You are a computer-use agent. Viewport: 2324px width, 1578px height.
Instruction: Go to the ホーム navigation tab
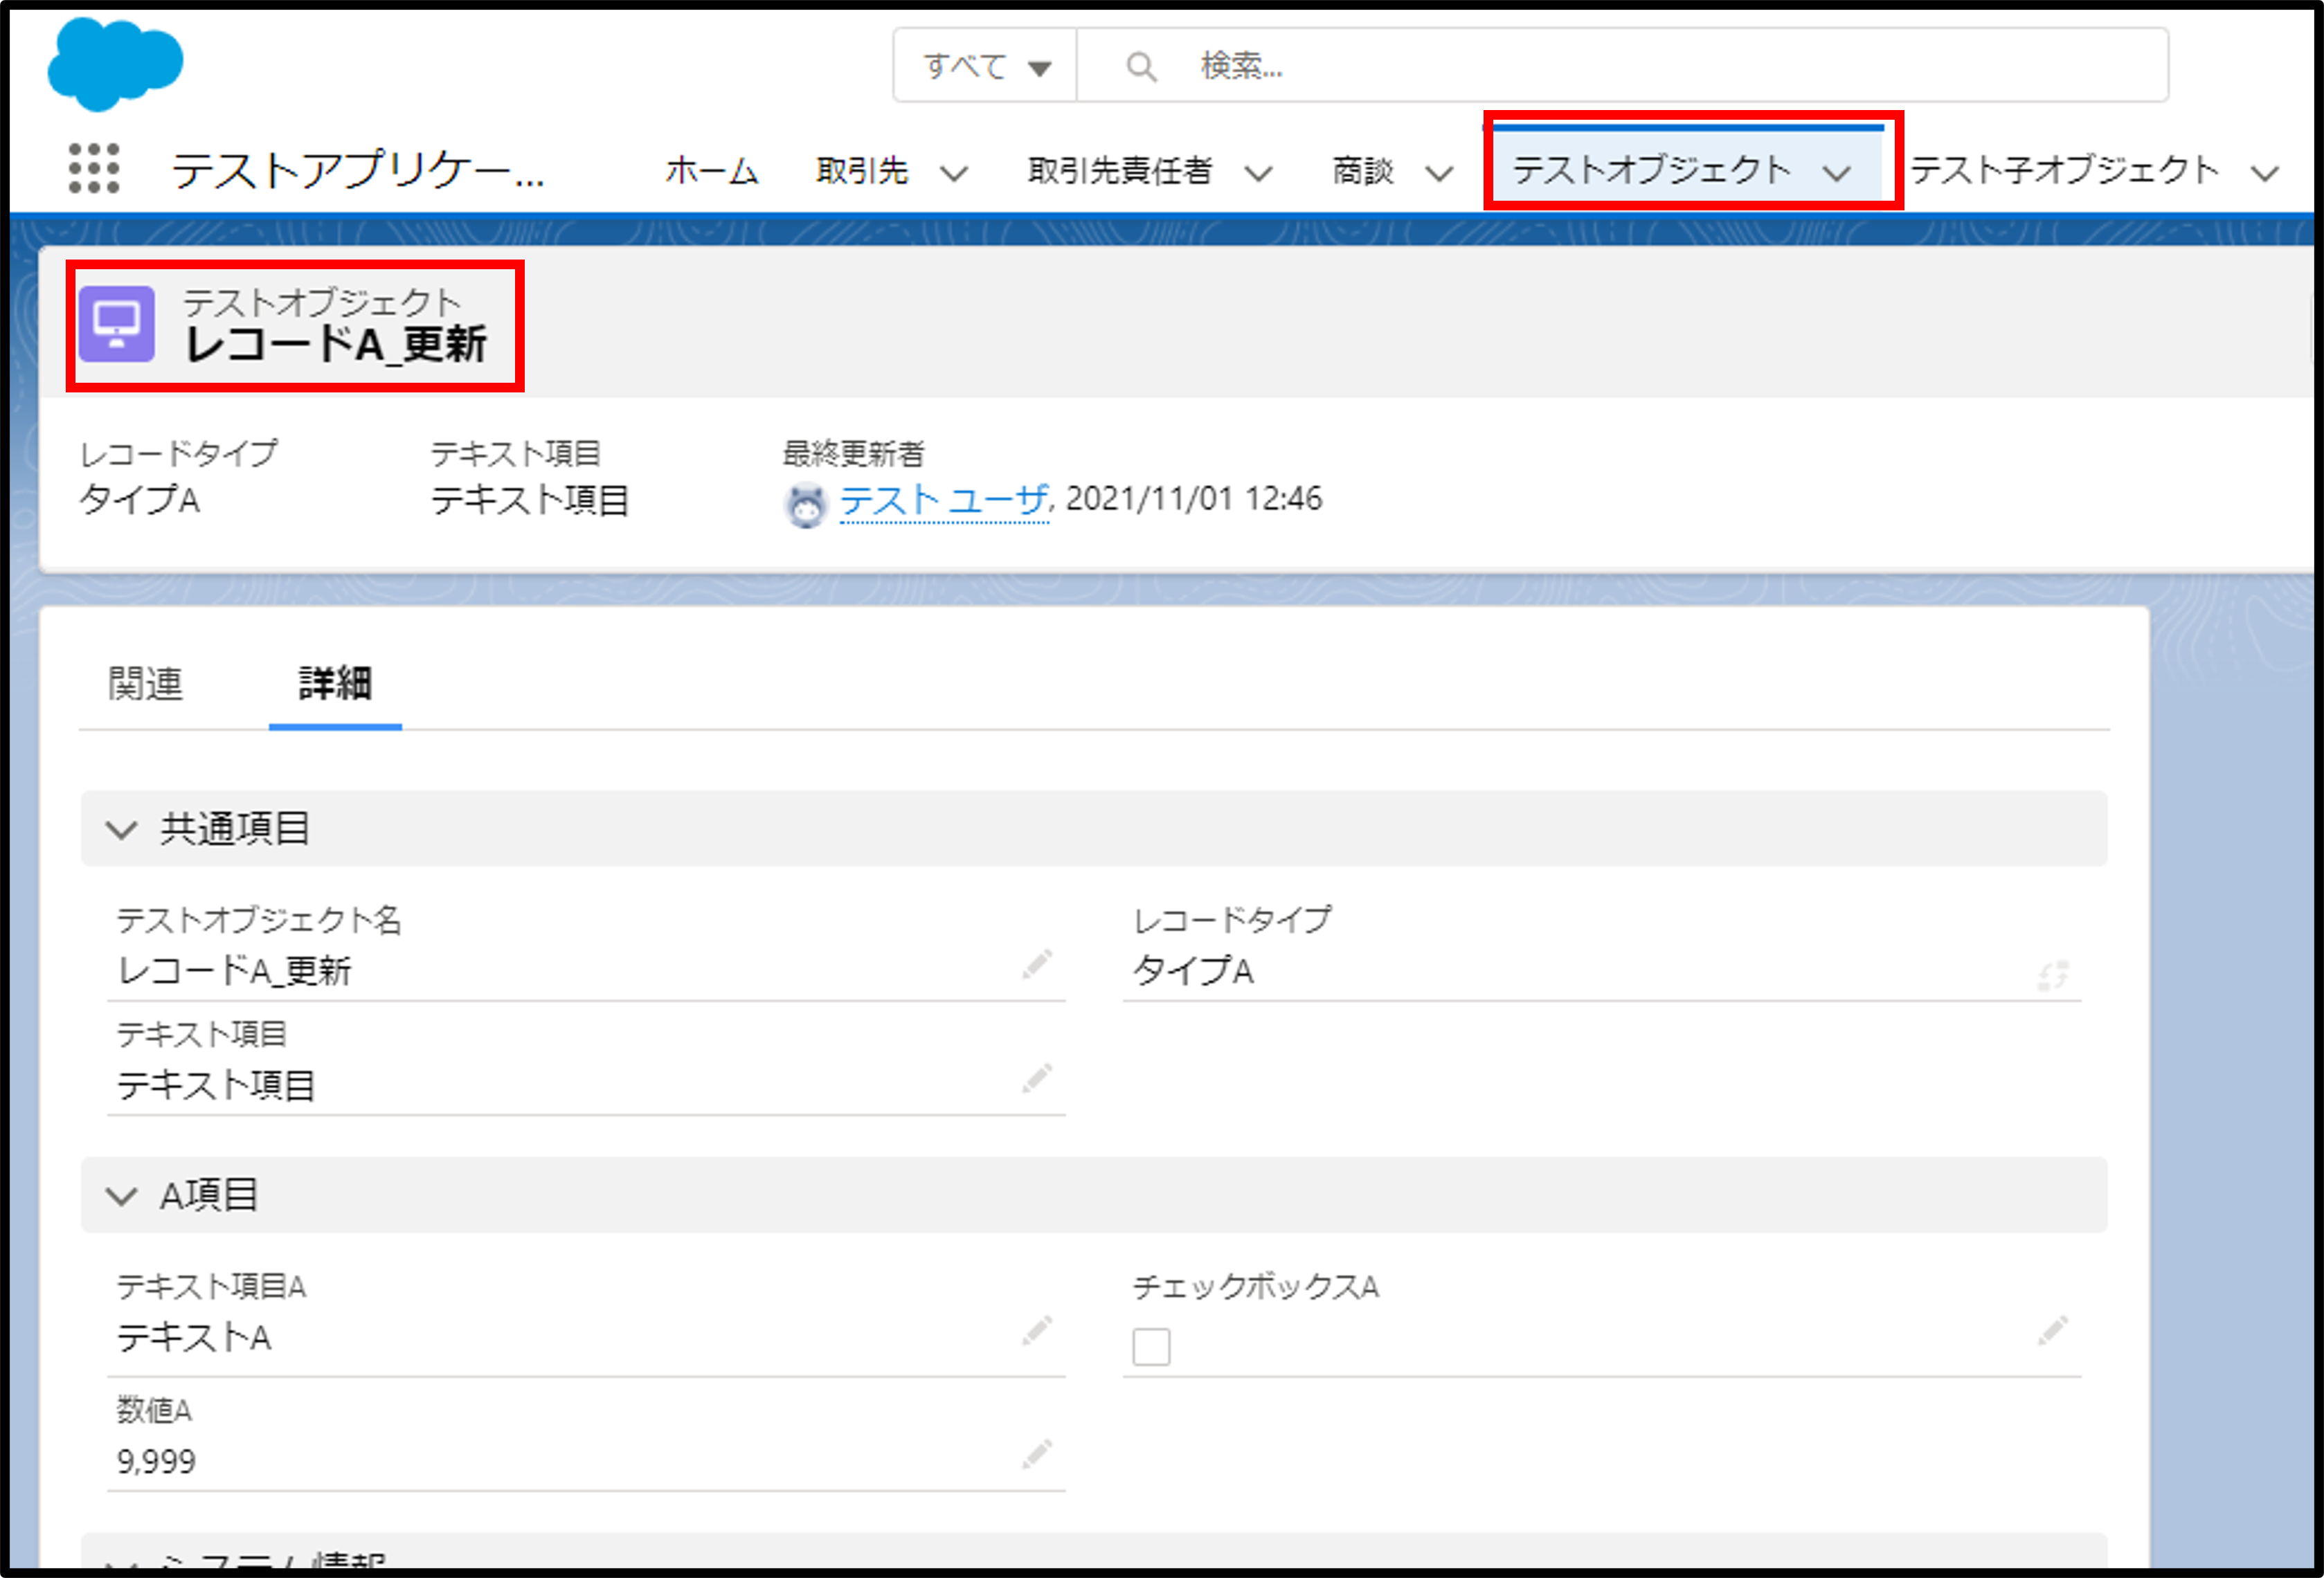(x=712, y=171)
